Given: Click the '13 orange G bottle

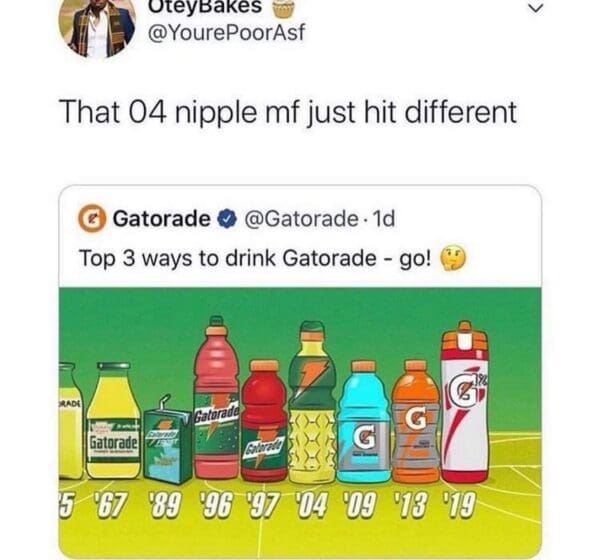Looking at the screenshot, I should (416, 421).
